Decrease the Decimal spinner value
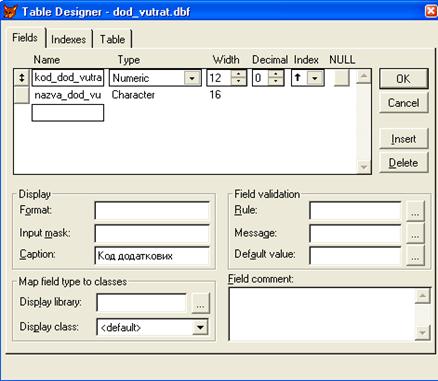Viewport: 438px width, 381px height. point(276,82)
